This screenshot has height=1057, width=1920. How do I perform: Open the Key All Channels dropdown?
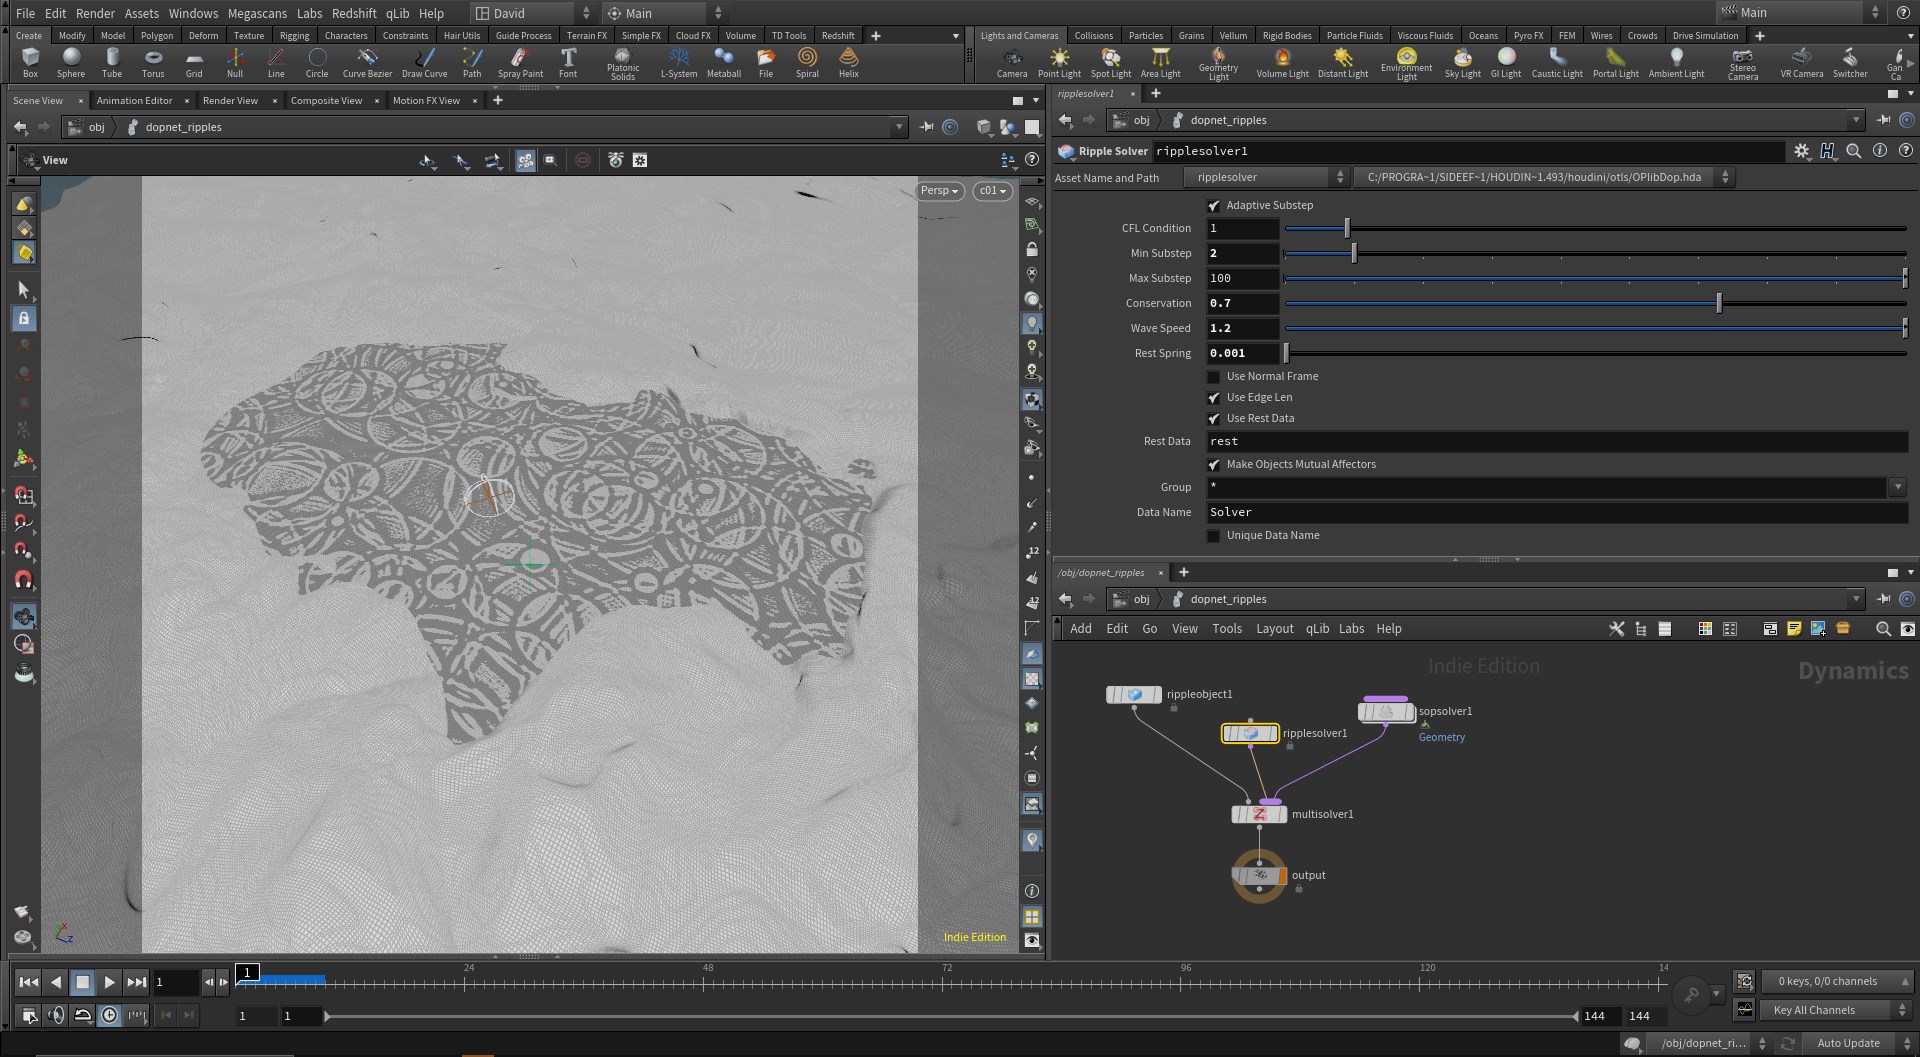tap(1837, 1010)
